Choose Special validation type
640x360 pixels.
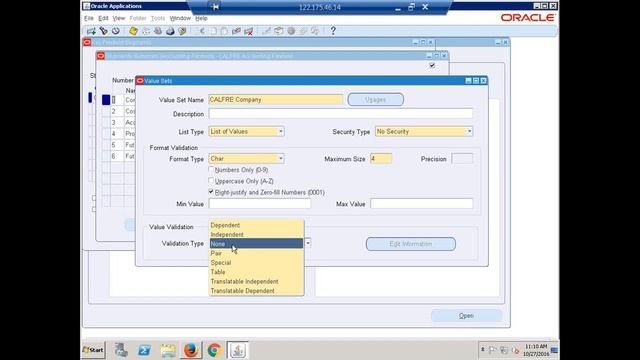tap(256, 263)
